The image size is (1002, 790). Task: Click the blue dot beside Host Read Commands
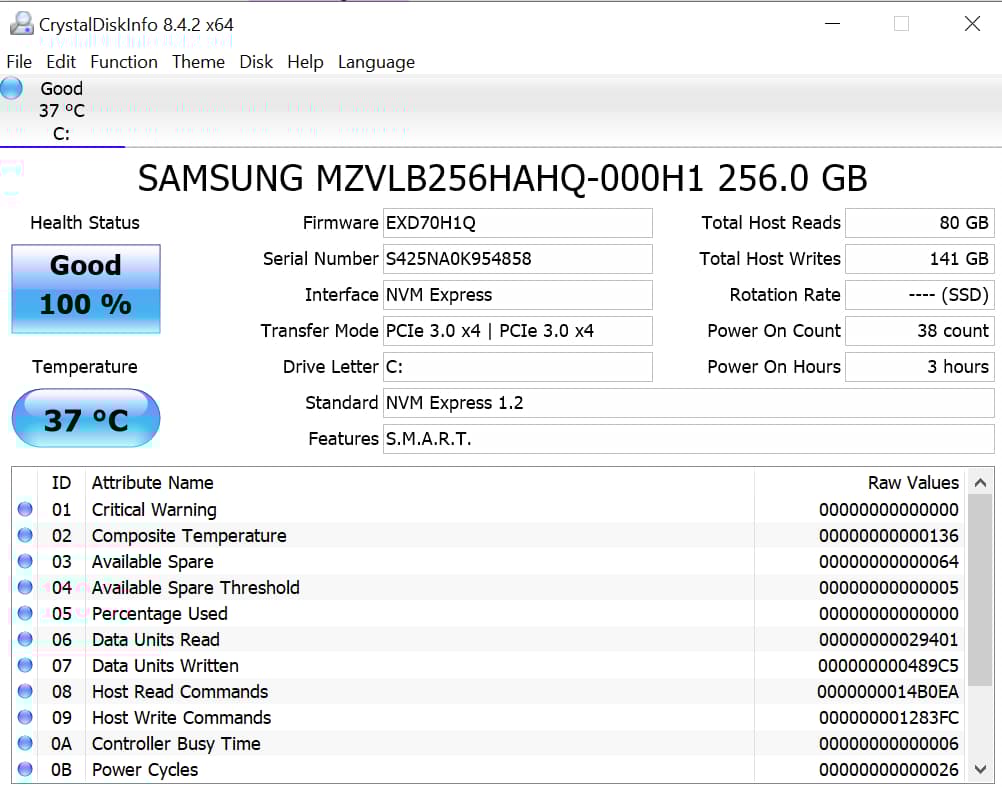pyautogui.click(x=25, y=691)
